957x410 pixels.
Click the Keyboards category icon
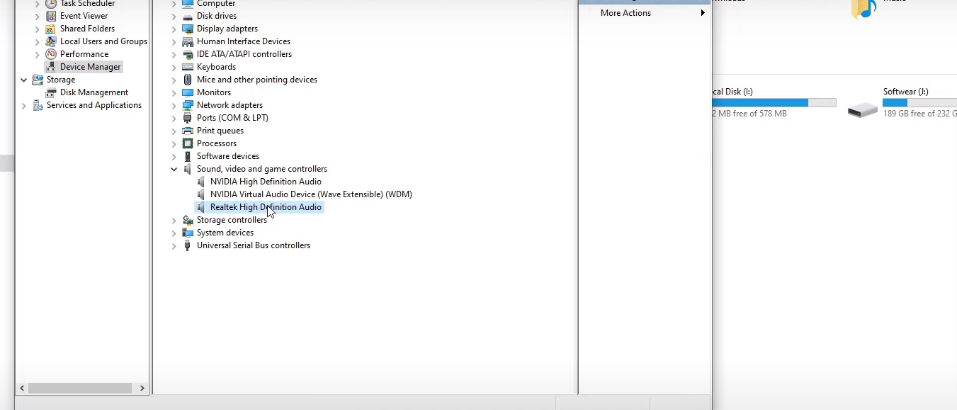(x=188, y=67)
